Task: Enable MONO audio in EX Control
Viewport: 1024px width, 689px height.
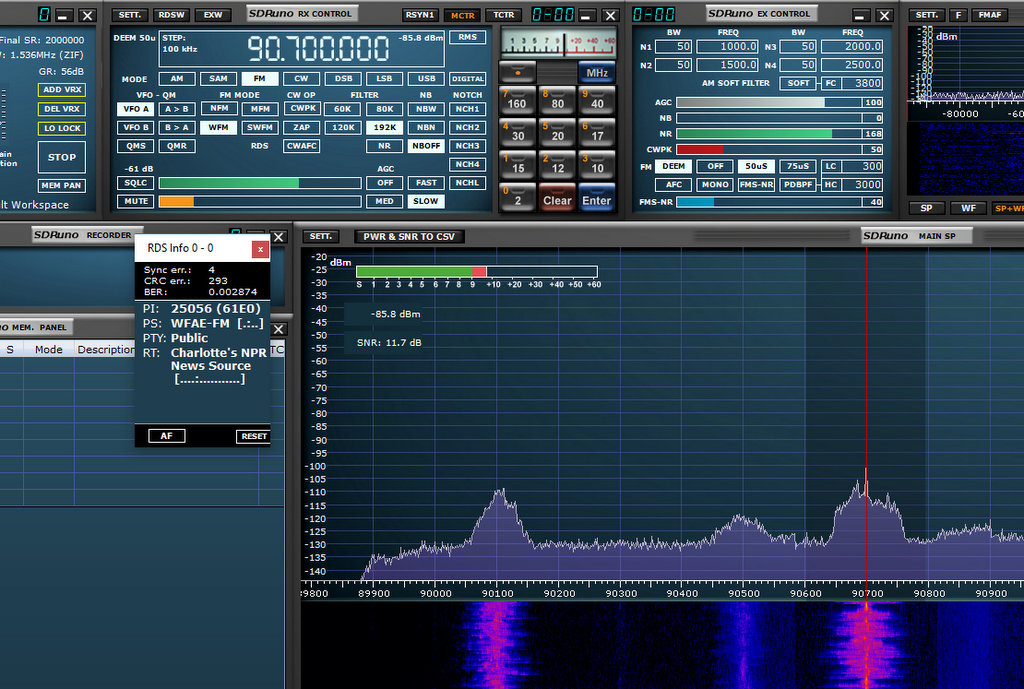Action: (714, 184)
